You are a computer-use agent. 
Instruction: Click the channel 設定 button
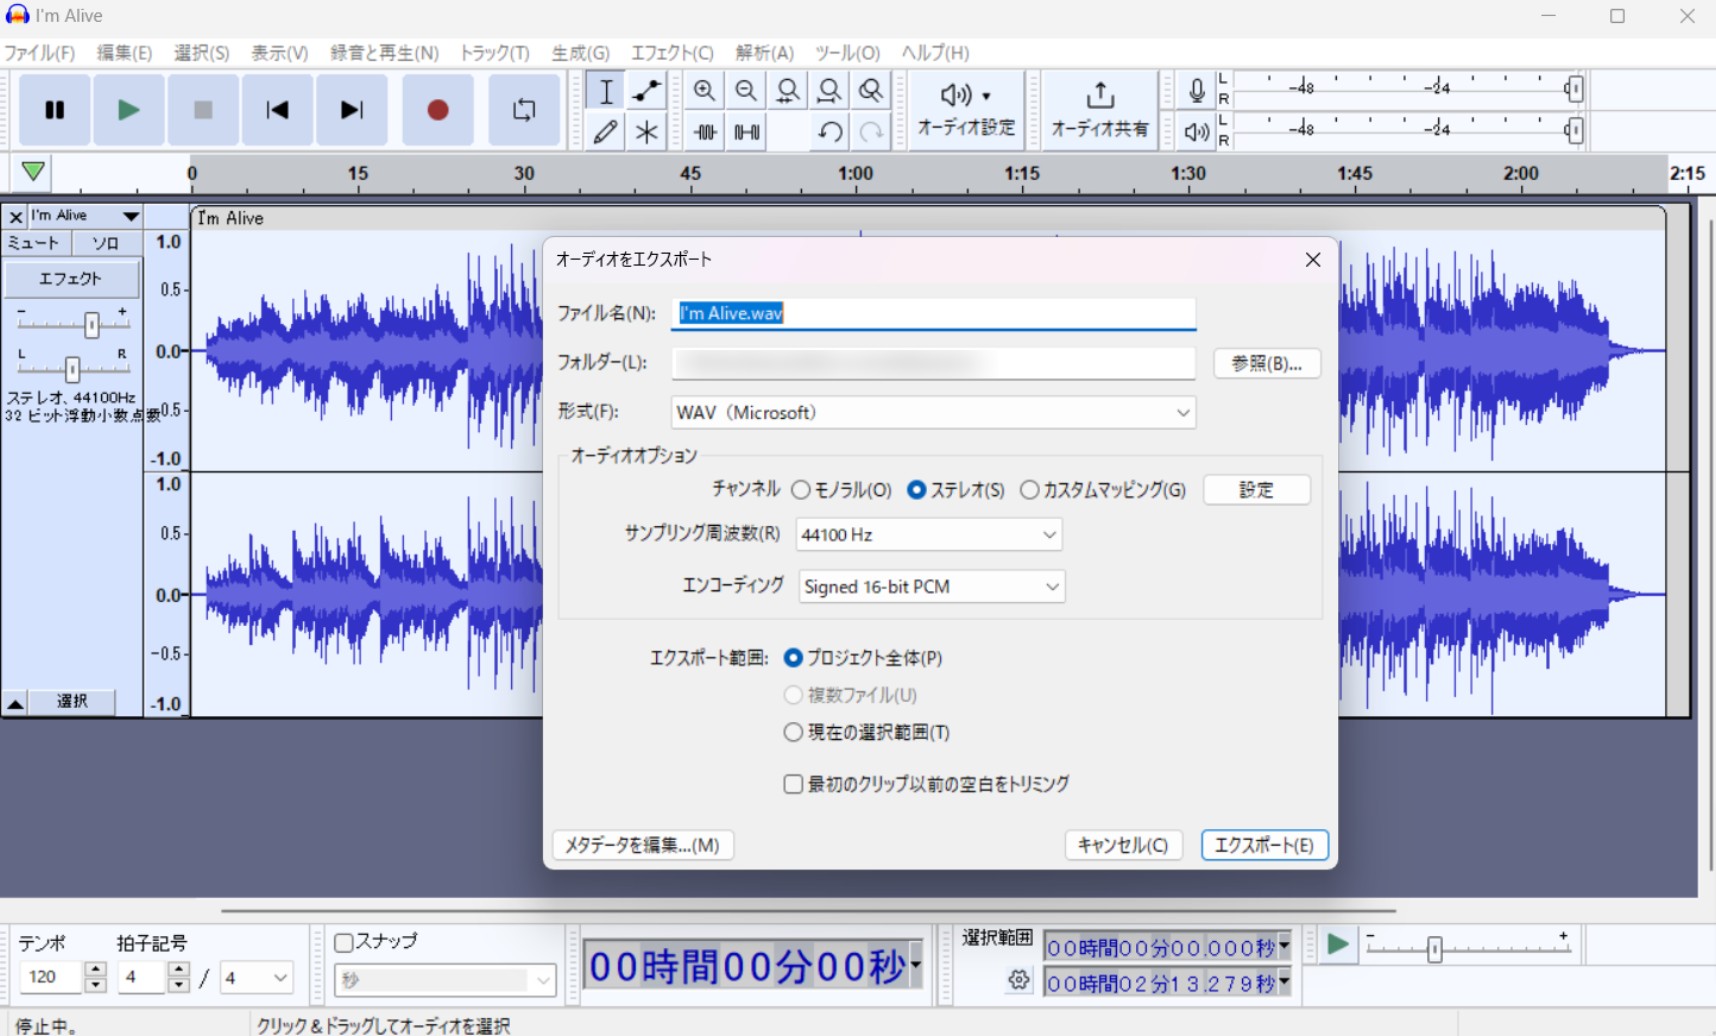[x=1257, y=490]
